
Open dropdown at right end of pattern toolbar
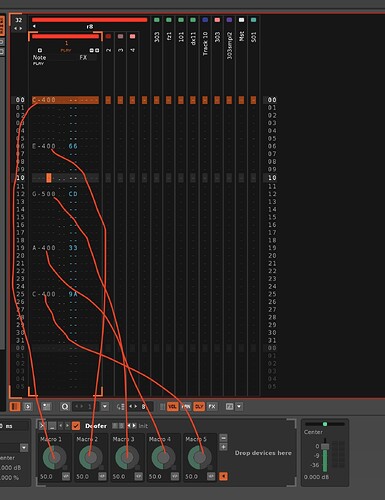tap(239, 406)
